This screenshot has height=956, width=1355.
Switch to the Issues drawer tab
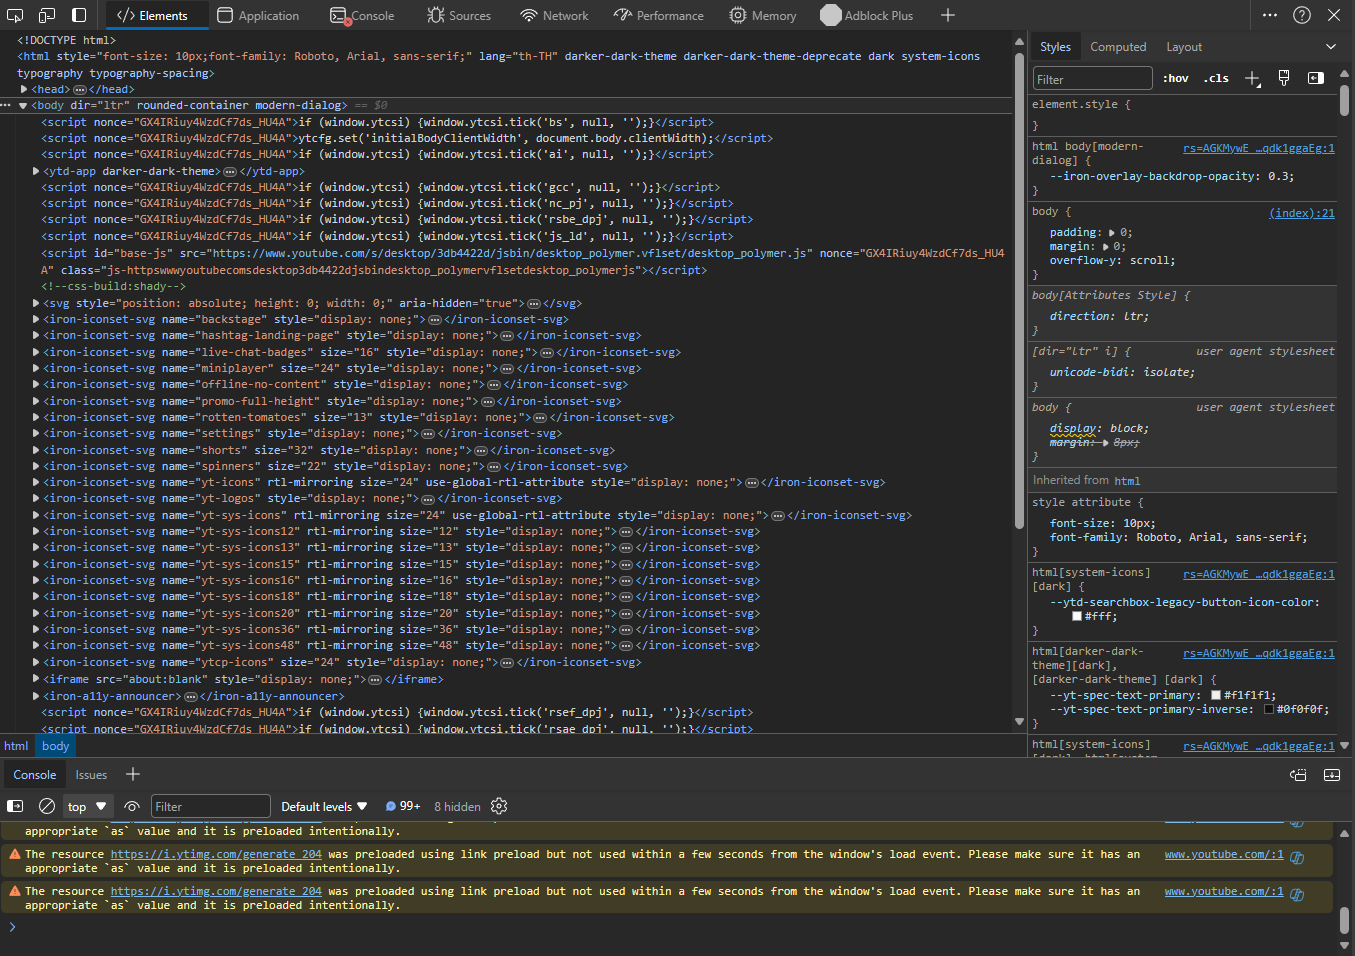tap(91, 774)
